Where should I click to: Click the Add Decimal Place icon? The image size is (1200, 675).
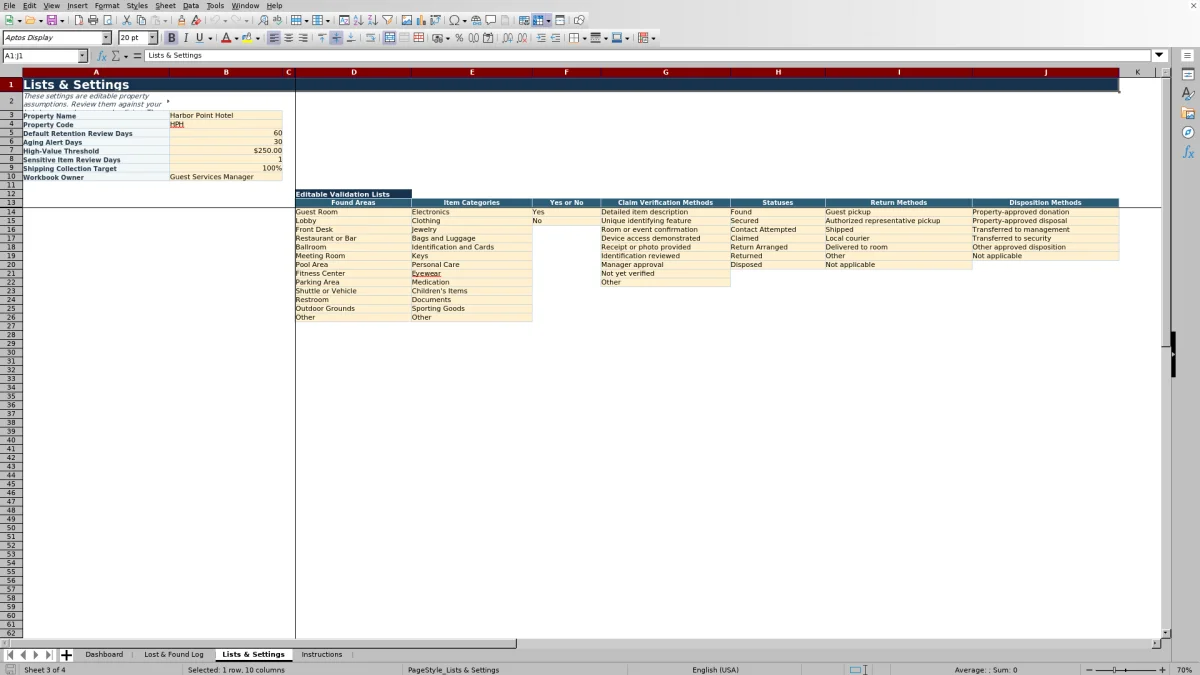(508, 38)
